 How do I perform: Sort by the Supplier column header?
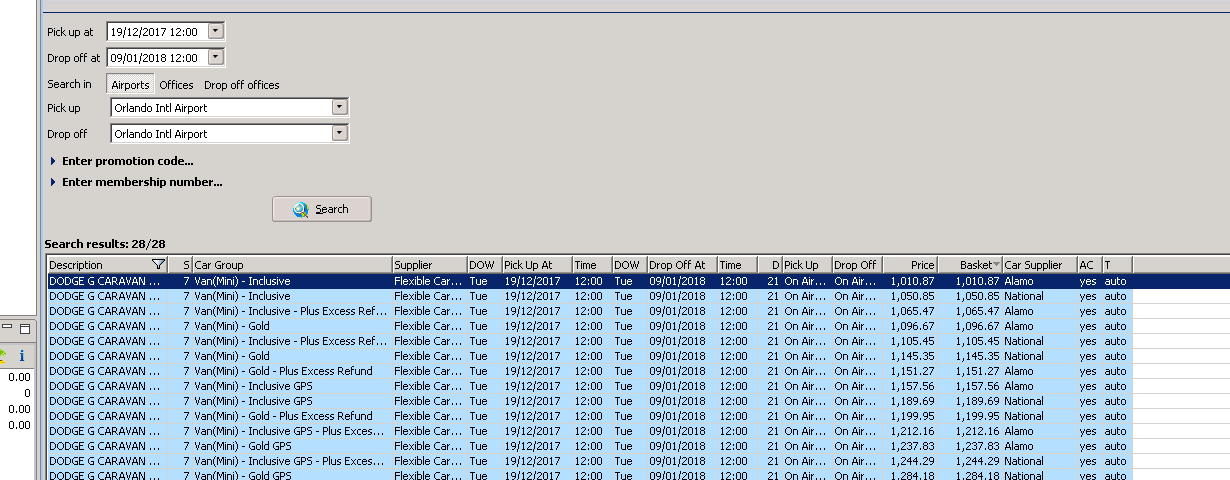pyautogui.click(x=429, y=265)
